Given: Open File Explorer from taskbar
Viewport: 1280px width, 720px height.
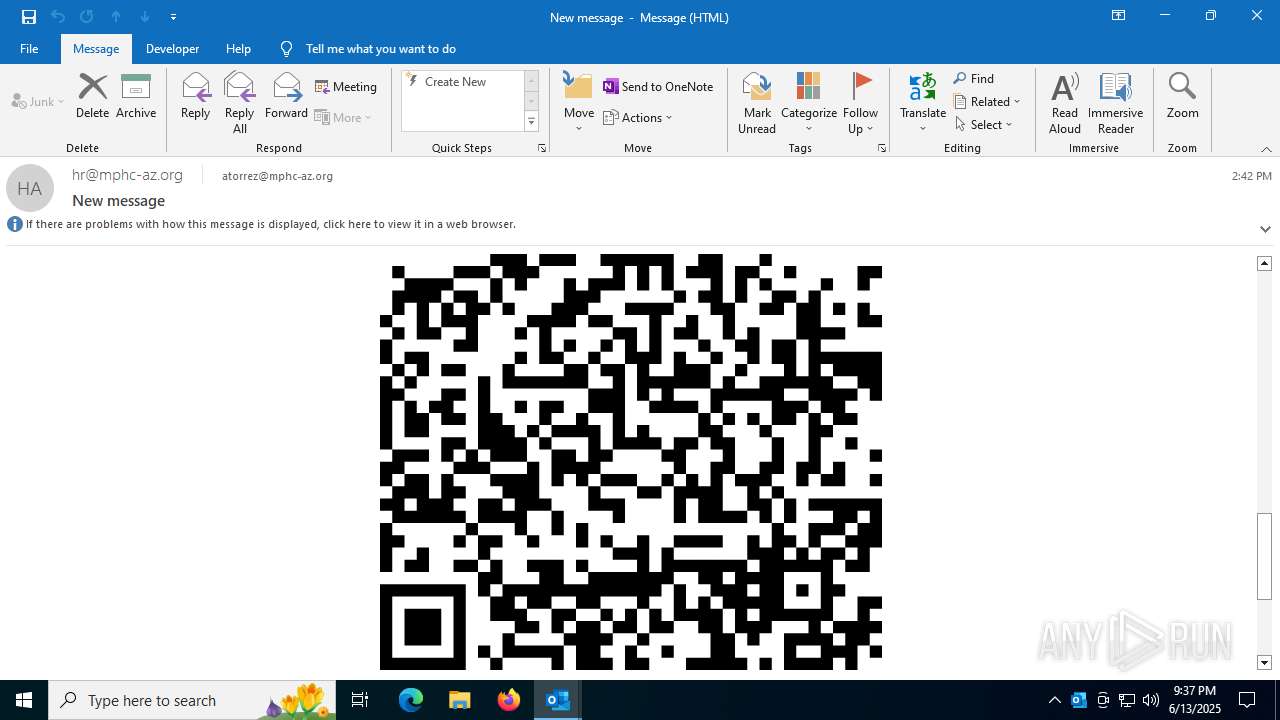Looking at the screenshot, I should 460,700.
